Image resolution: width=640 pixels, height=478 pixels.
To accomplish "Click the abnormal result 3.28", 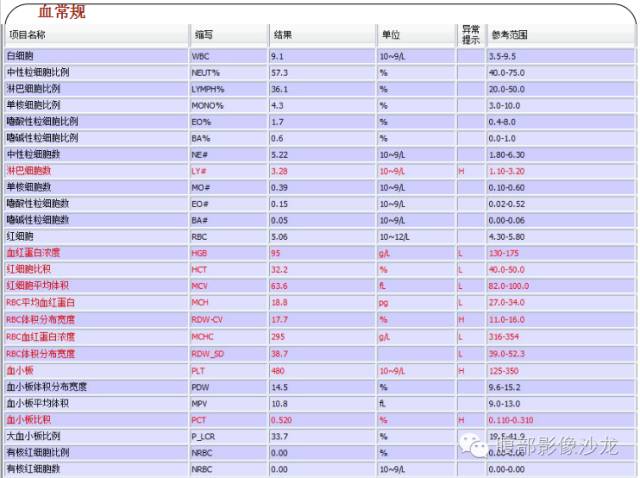I will click(x=280, y=171).
